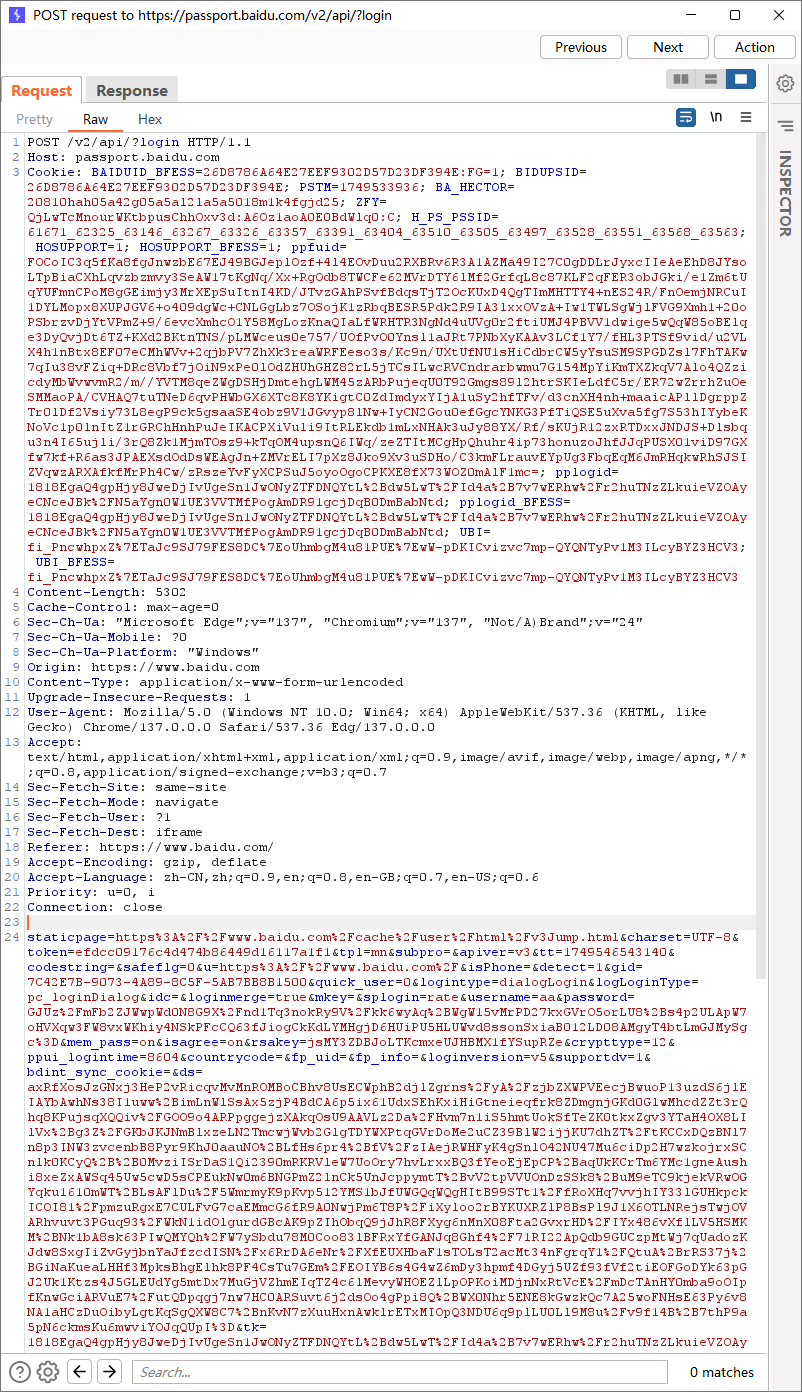Viewport: 802px width, 1392px height.
Task: Go to next search match arrow
Action: (x=109, y=1371)
